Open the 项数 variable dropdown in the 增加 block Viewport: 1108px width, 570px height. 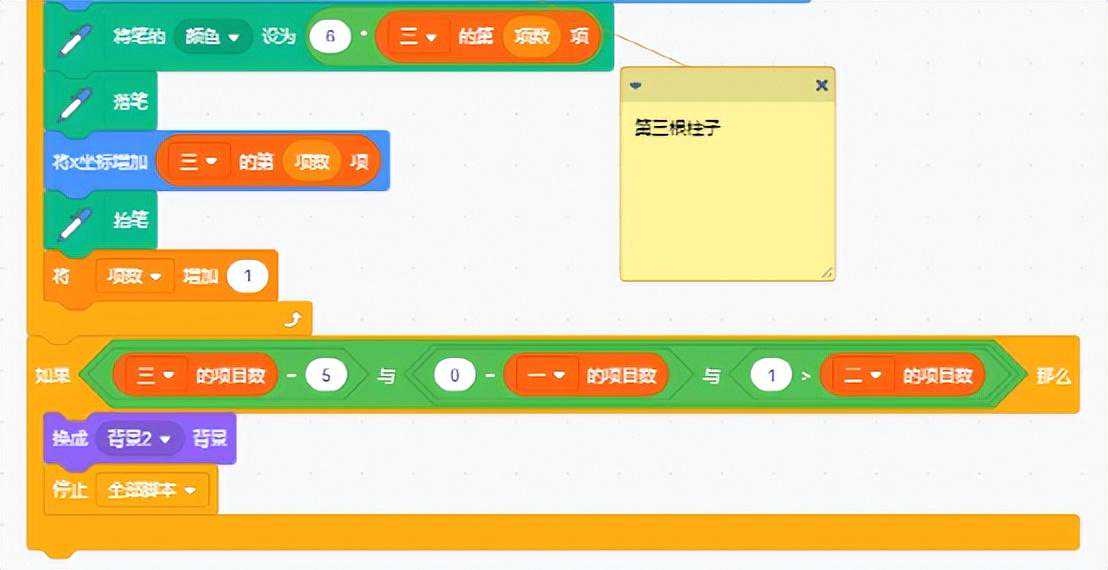pyautogui.click(x=134, y=277)
